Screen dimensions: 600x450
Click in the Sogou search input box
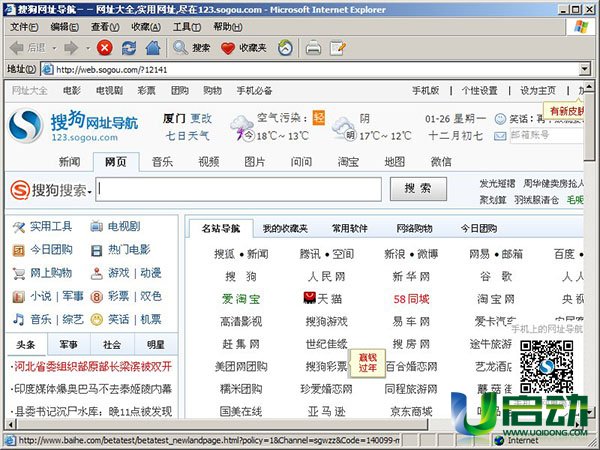238,189
